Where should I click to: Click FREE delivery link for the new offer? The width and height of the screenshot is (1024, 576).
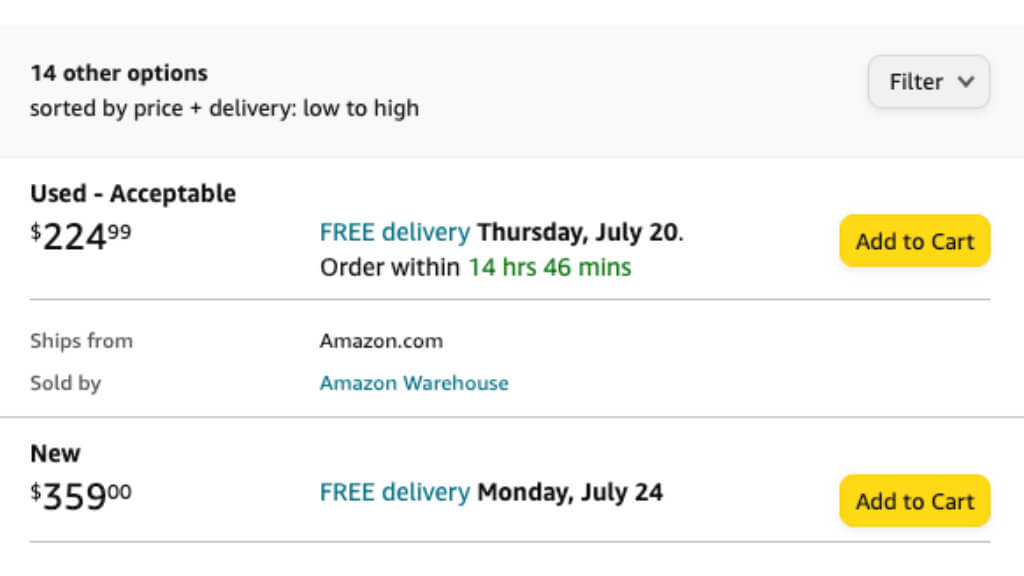point(394,492)
